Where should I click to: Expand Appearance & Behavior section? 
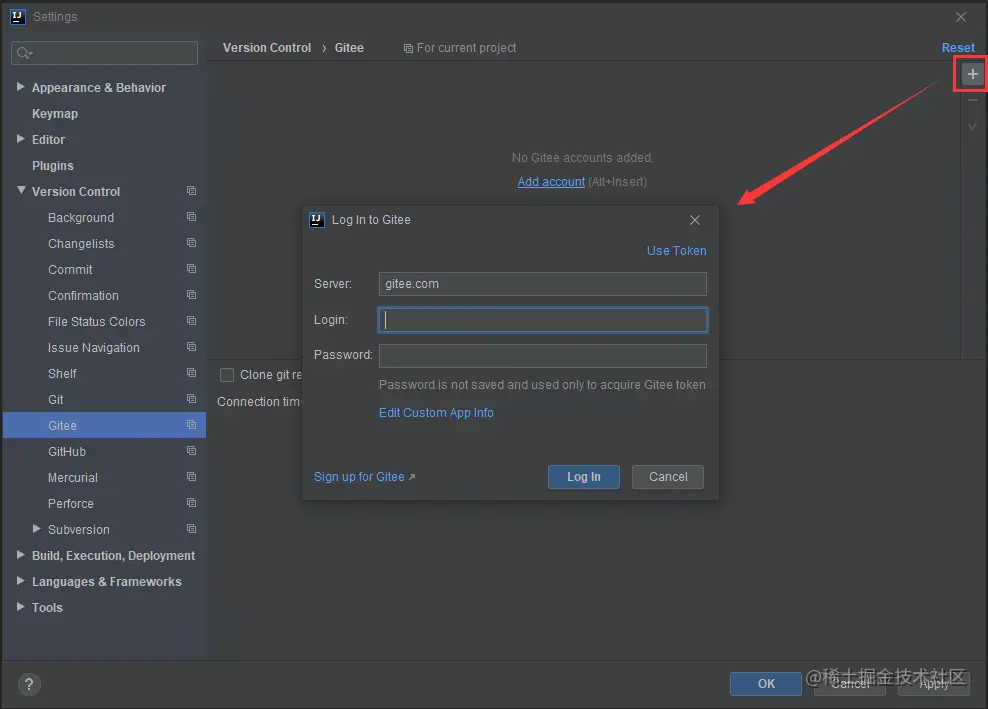click(x=21, y=87)
